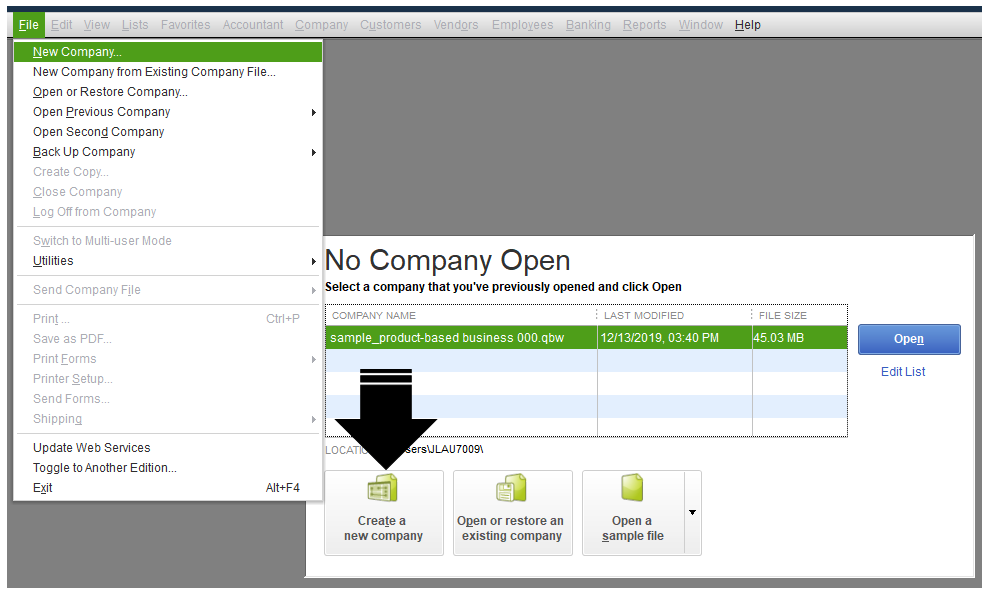Open the Employees menu

pyautogui.click(x=522, y=25)
